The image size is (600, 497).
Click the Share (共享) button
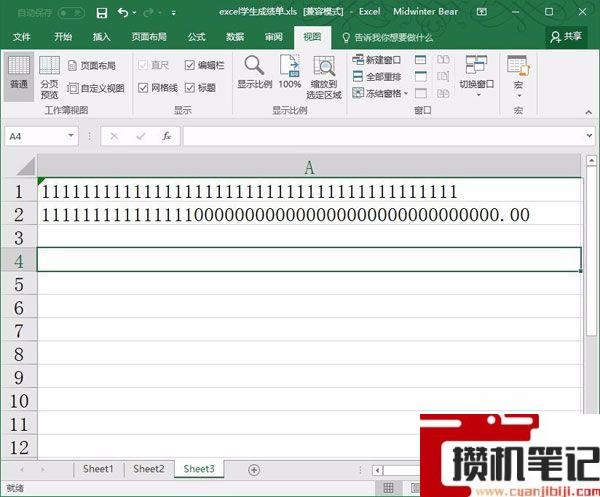[x=566, y=37]
